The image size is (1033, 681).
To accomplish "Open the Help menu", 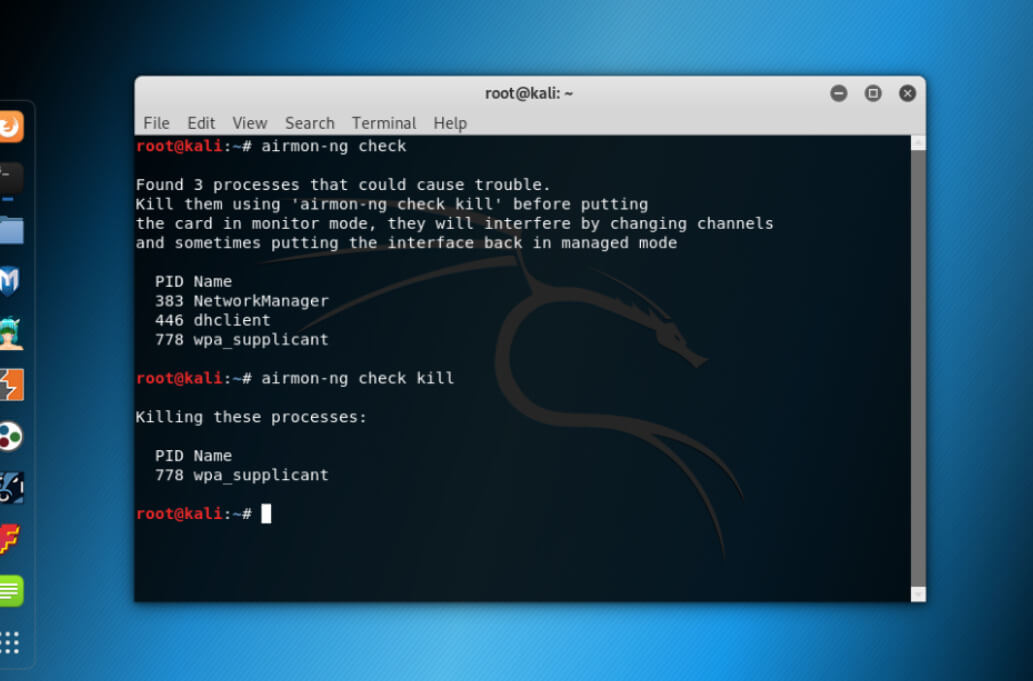I will (450, 123).
